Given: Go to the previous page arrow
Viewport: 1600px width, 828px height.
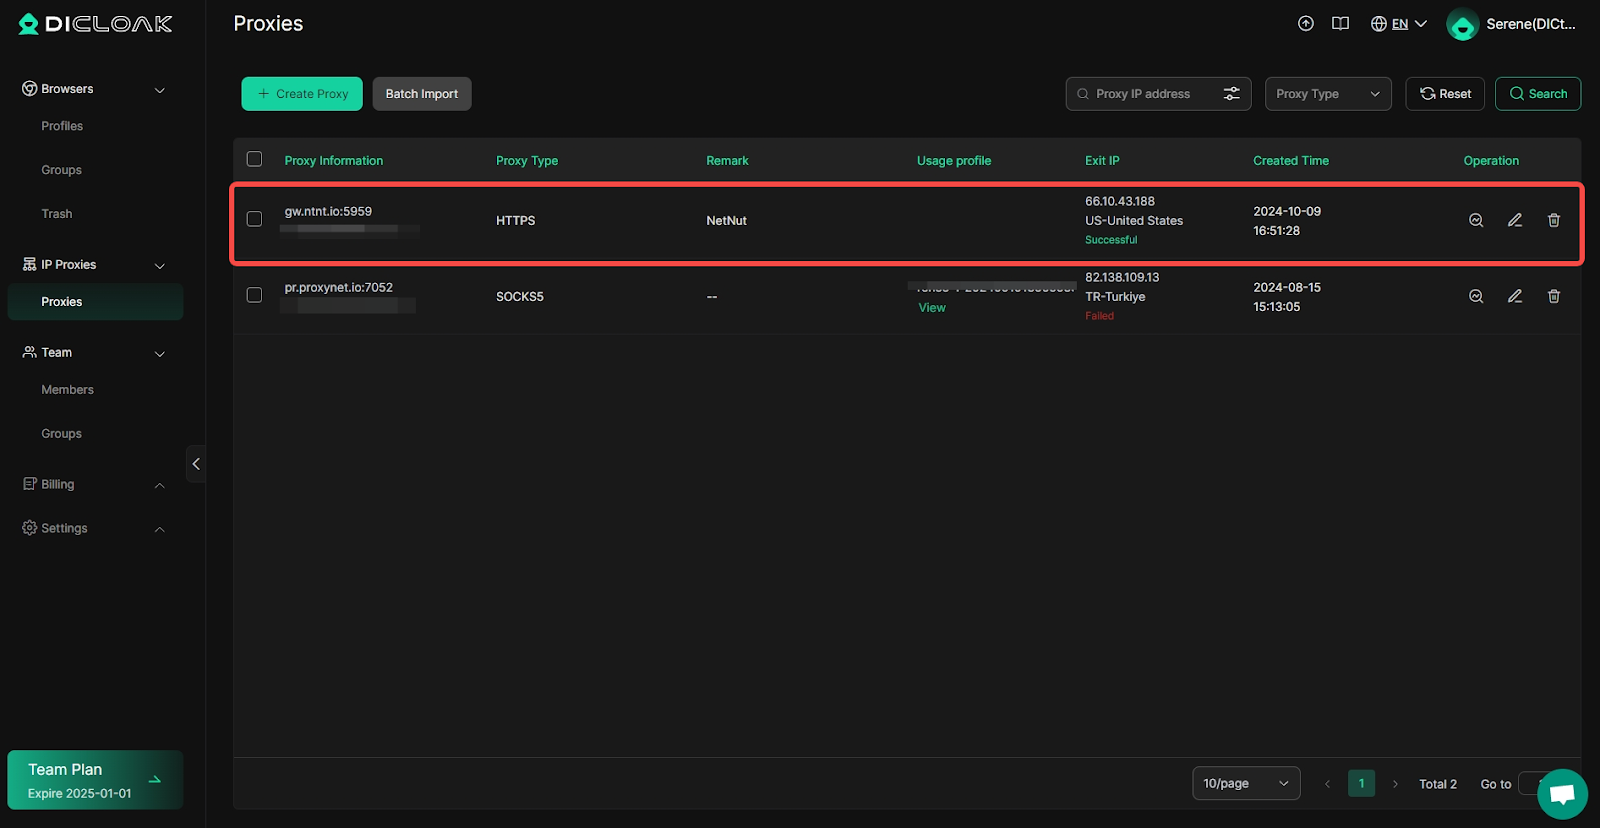Looking at the screenshot, I should pyautogui.click(x=1327, y=784).
